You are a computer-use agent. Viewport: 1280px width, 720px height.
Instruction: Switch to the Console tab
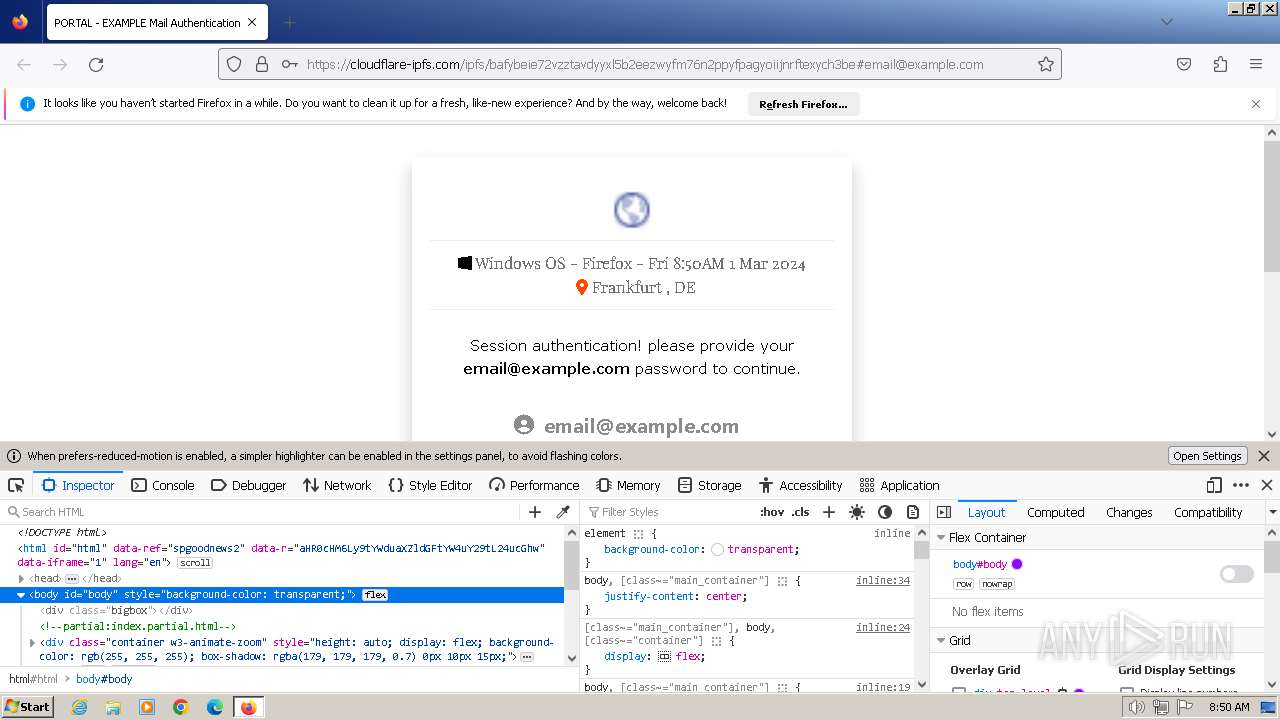pos(162,485)
